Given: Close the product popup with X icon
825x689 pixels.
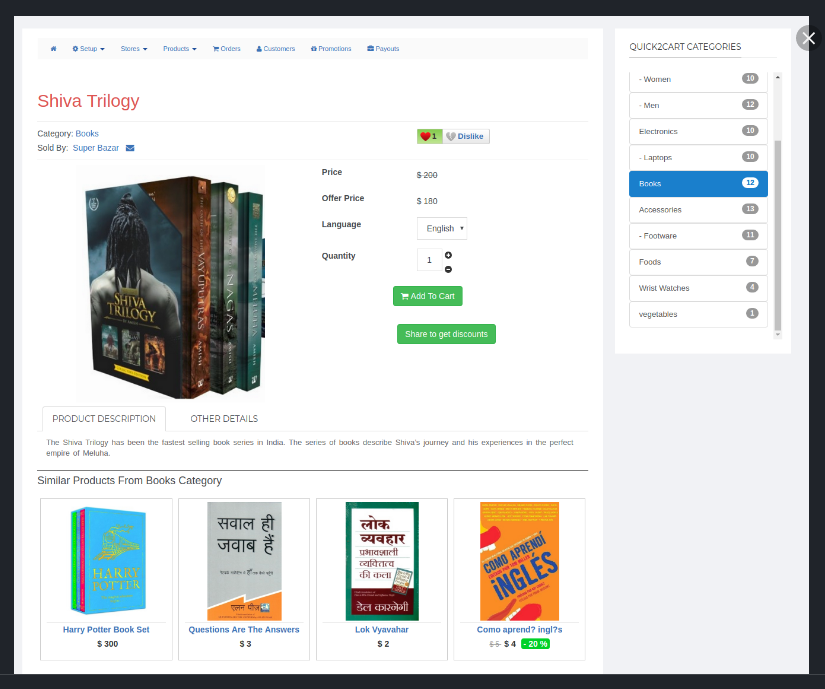Looking at the screenshot, I should (x=809, y=38).
